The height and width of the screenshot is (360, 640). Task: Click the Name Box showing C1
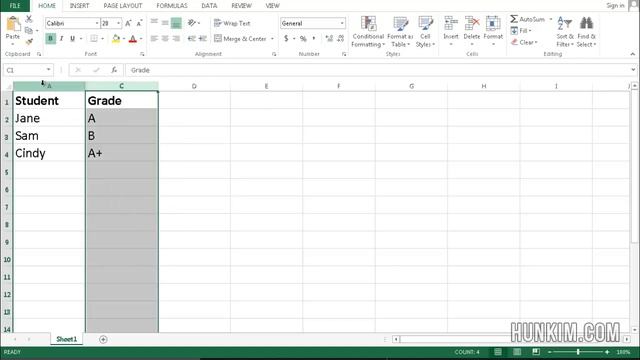[x=28, y=70]
